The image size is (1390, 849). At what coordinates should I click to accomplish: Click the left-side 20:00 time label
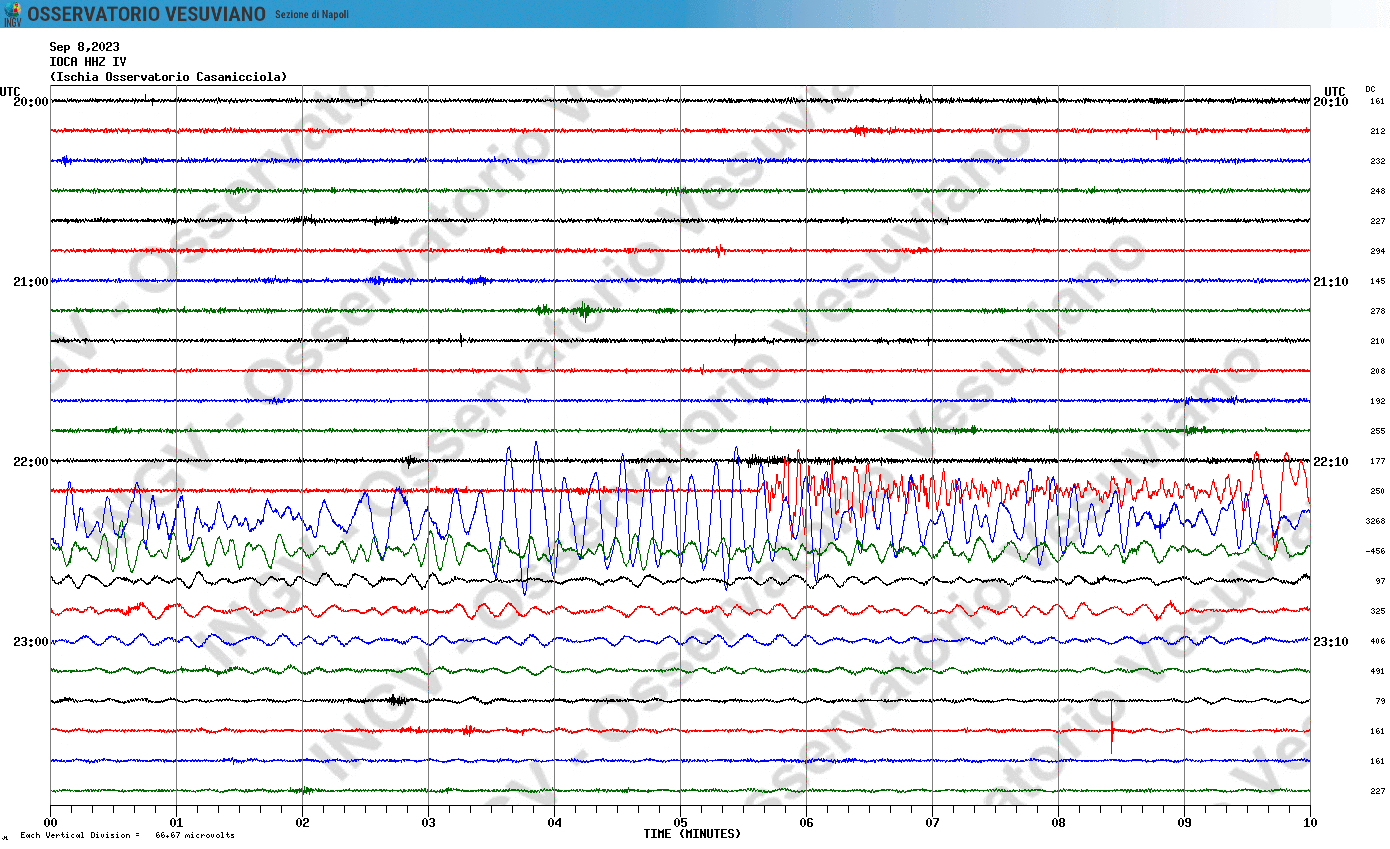(30, 102)
